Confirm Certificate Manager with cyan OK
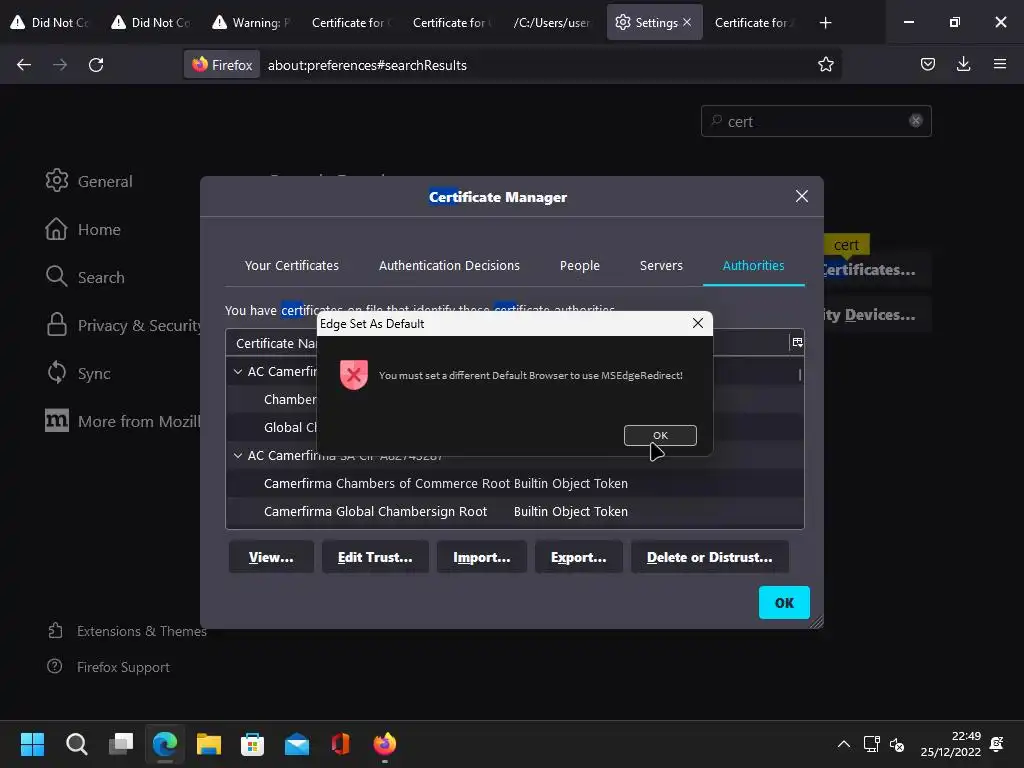 click(784, 603)
